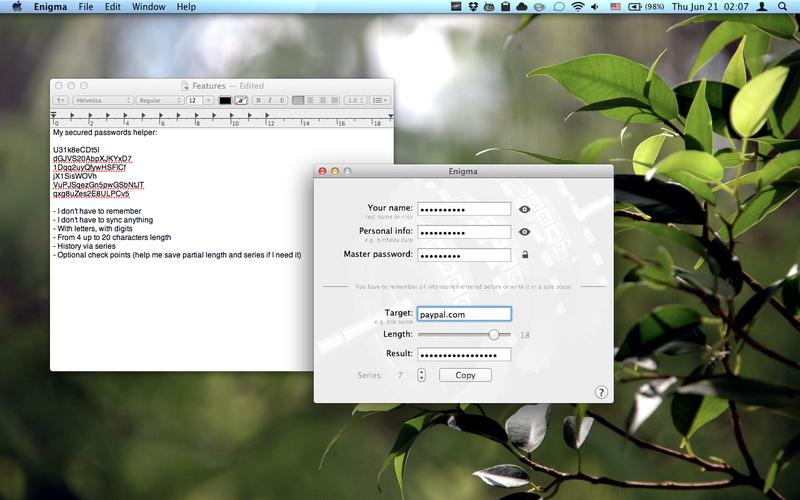Click the lock icon beside Master password
Image resolution: width=800 pixels, height=500 pixels.
[x=524, y=255]
